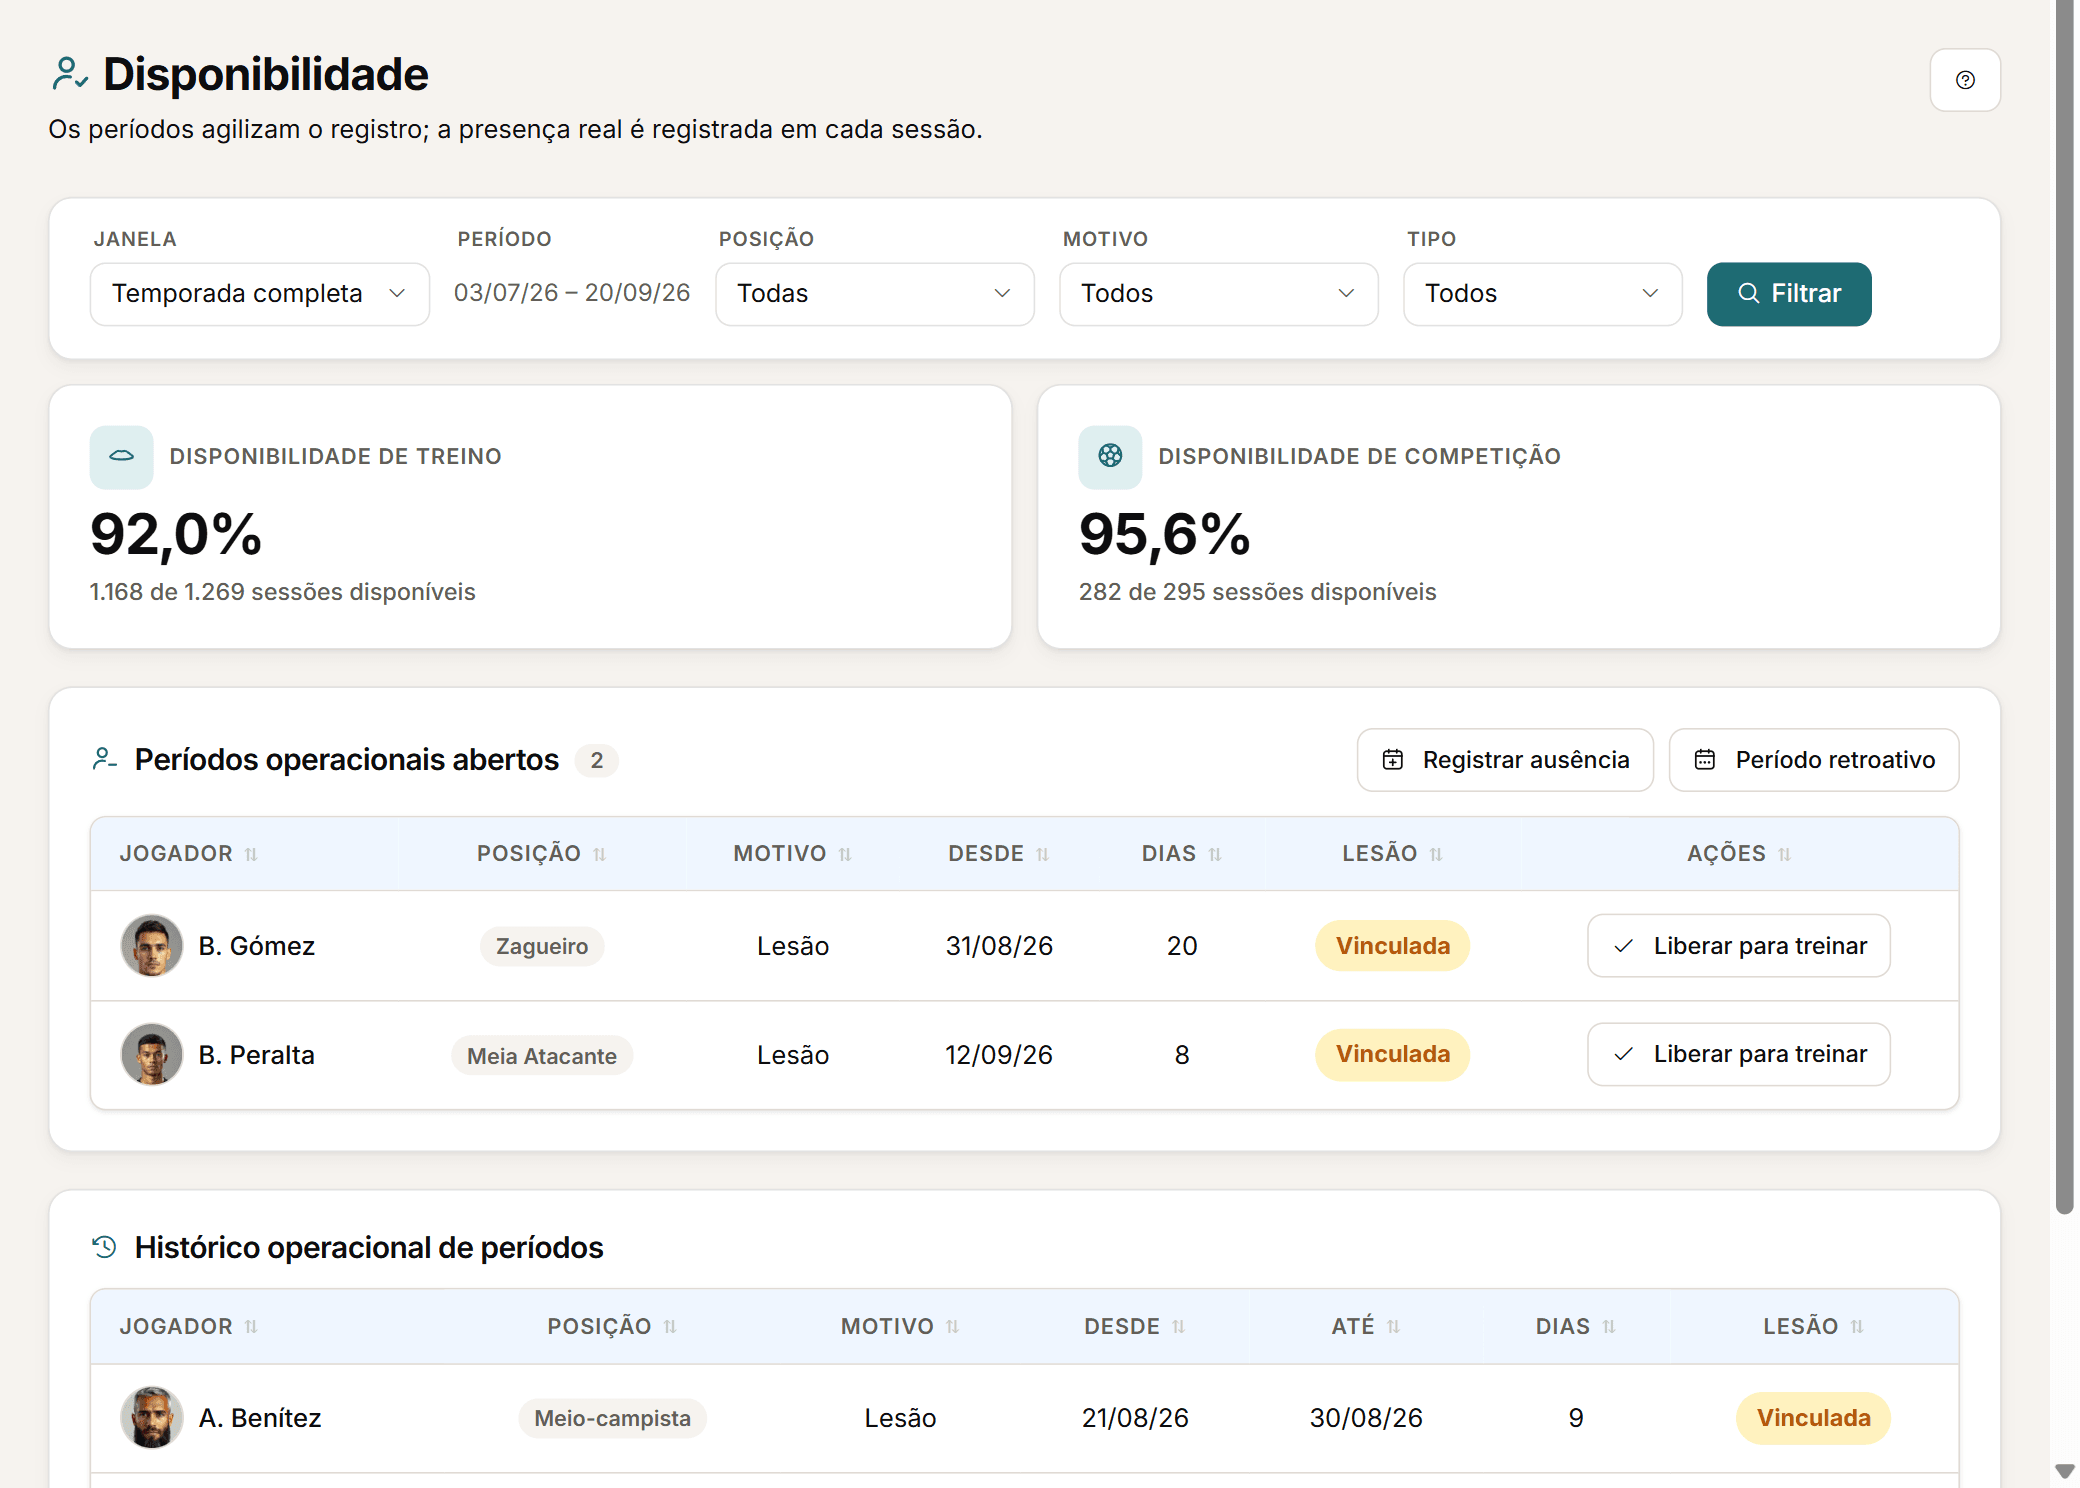Image resolution: width=2080 pixels, height=1488 pixels.
Task: Click B. Gómez avatar photo
Action: pos(152,946)
